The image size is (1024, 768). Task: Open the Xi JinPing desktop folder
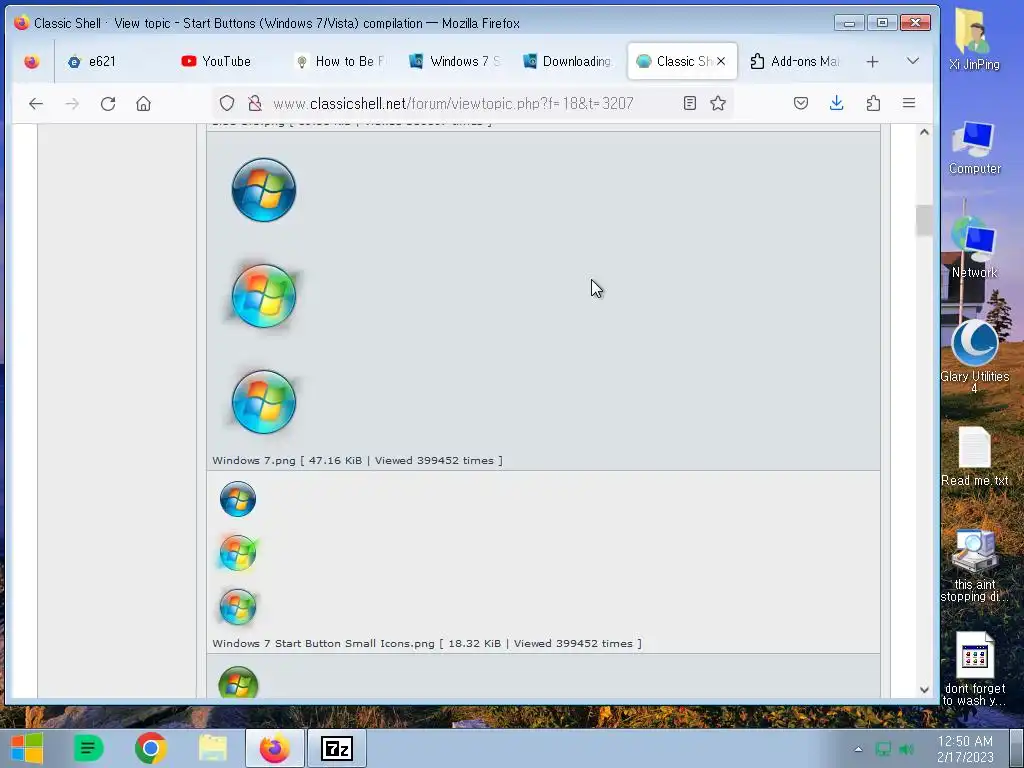click(974, 39)
